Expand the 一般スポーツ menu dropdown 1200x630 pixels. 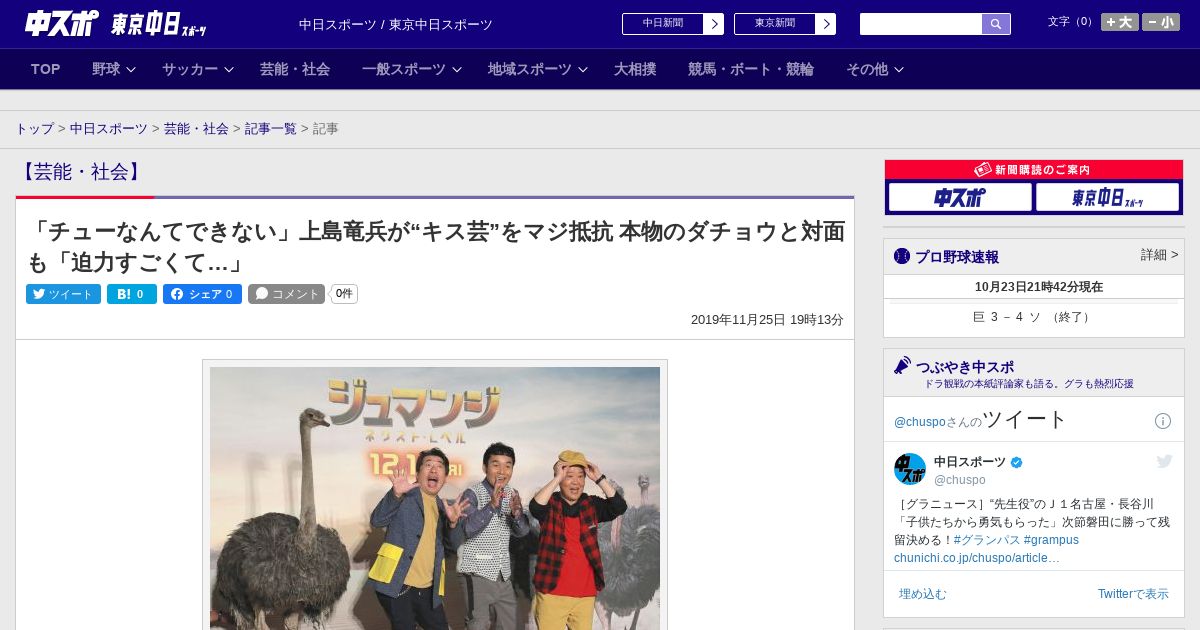411,69
